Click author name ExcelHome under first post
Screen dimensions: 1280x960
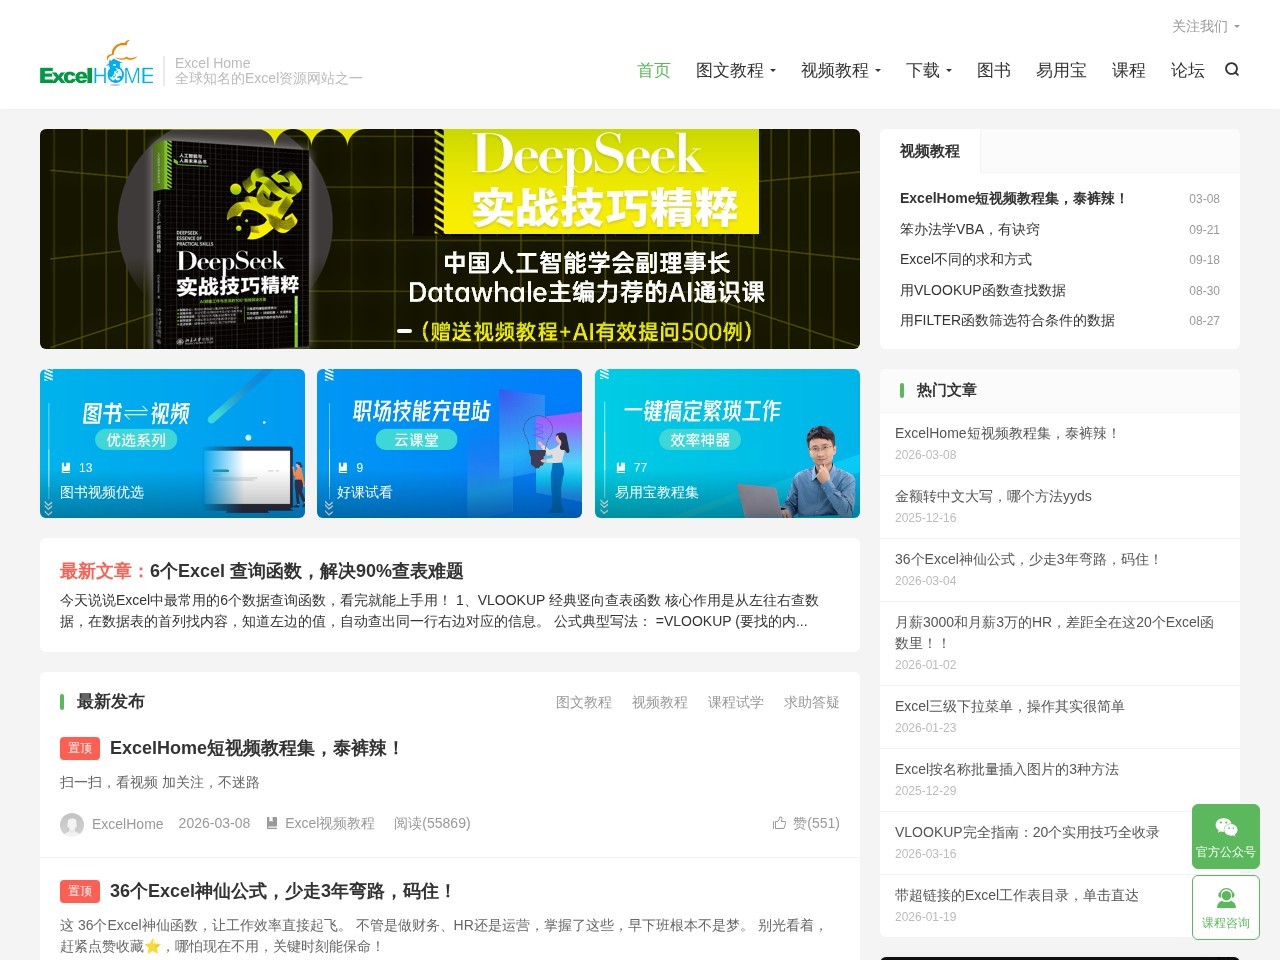coord(127,824)
